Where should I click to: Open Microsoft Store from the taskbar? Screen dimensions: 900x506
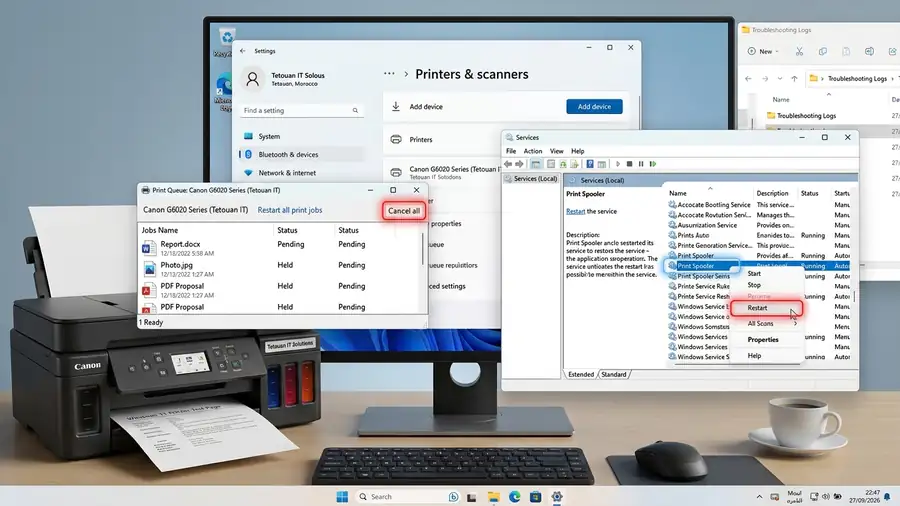coord(536,497)
